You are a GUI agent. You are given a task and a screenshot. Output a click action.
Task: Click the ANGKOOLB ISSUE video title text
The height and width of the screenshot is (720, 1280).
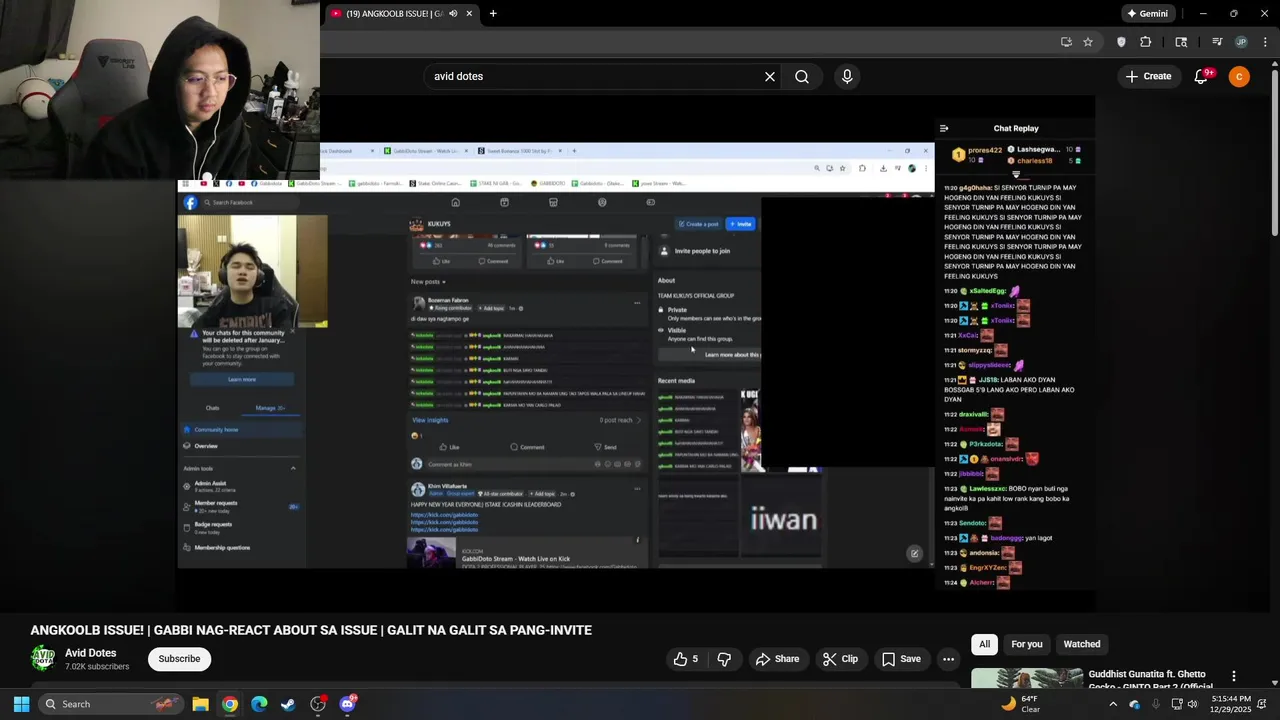311,630
